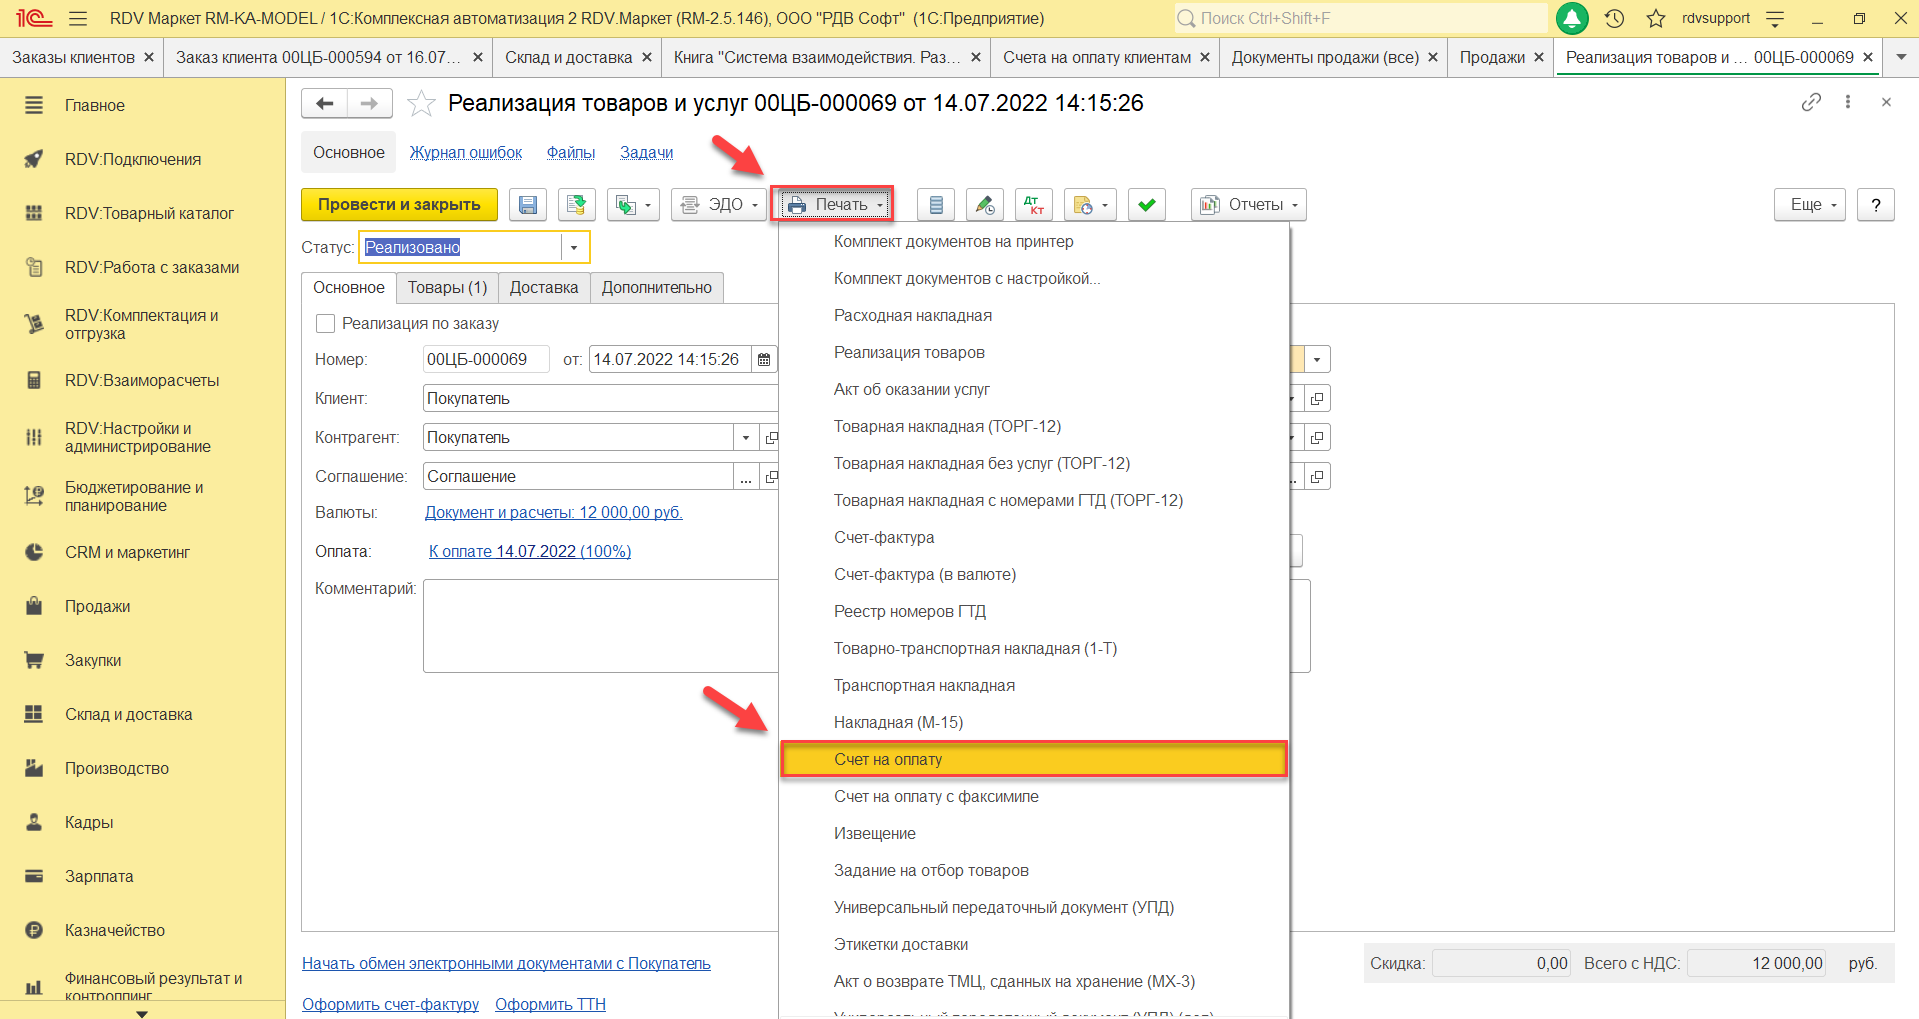Viewport: 1919px width, 1019px height.
Task: Switch to the Товары (1) tab
Action: tap(447, 288)
